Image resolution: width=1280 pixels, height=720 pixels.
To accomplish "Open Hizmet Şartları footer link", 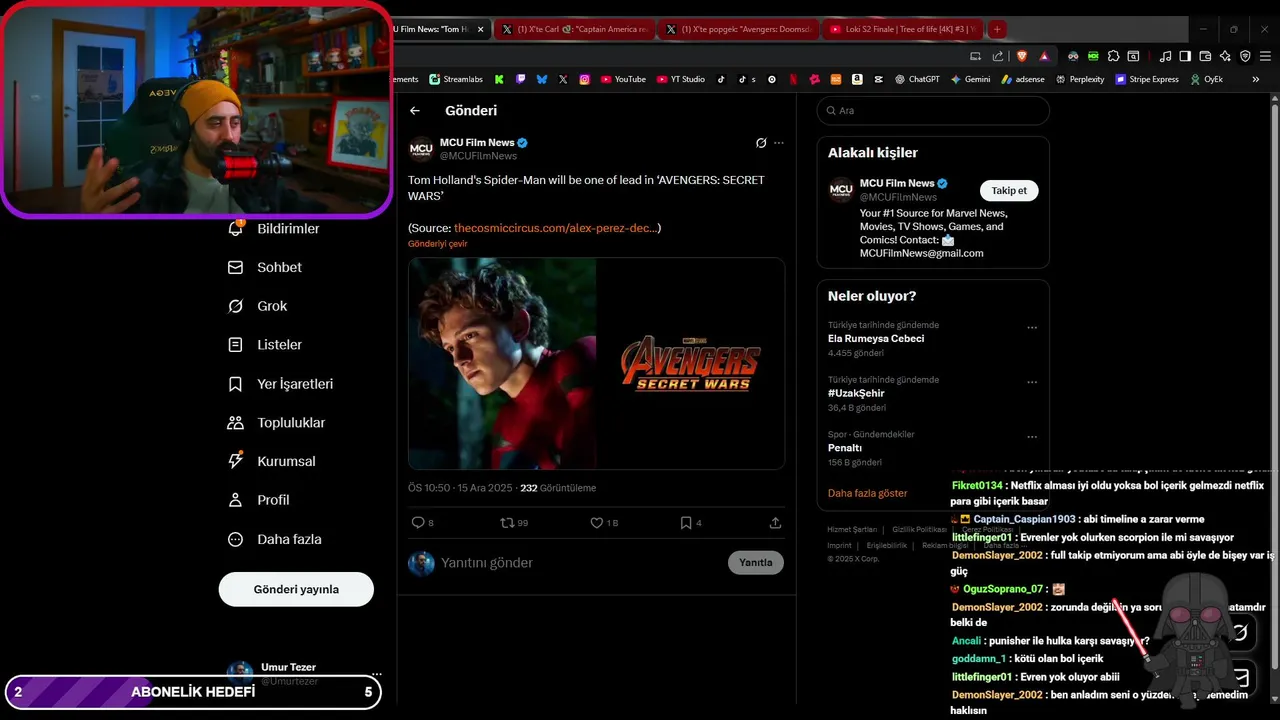I will click(852, 529).
